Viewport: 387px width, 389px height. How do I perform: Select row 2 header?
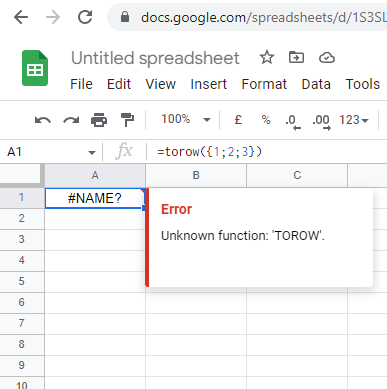coord(22,219)
